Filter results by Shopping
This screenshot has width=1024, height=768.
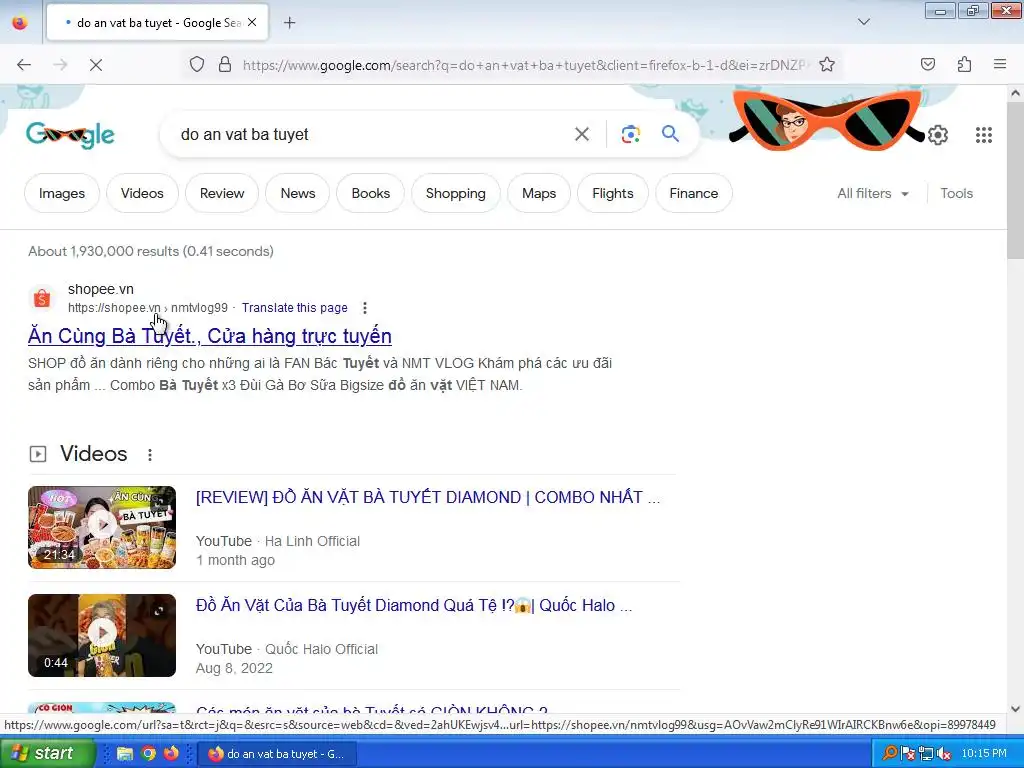[456, 193]
